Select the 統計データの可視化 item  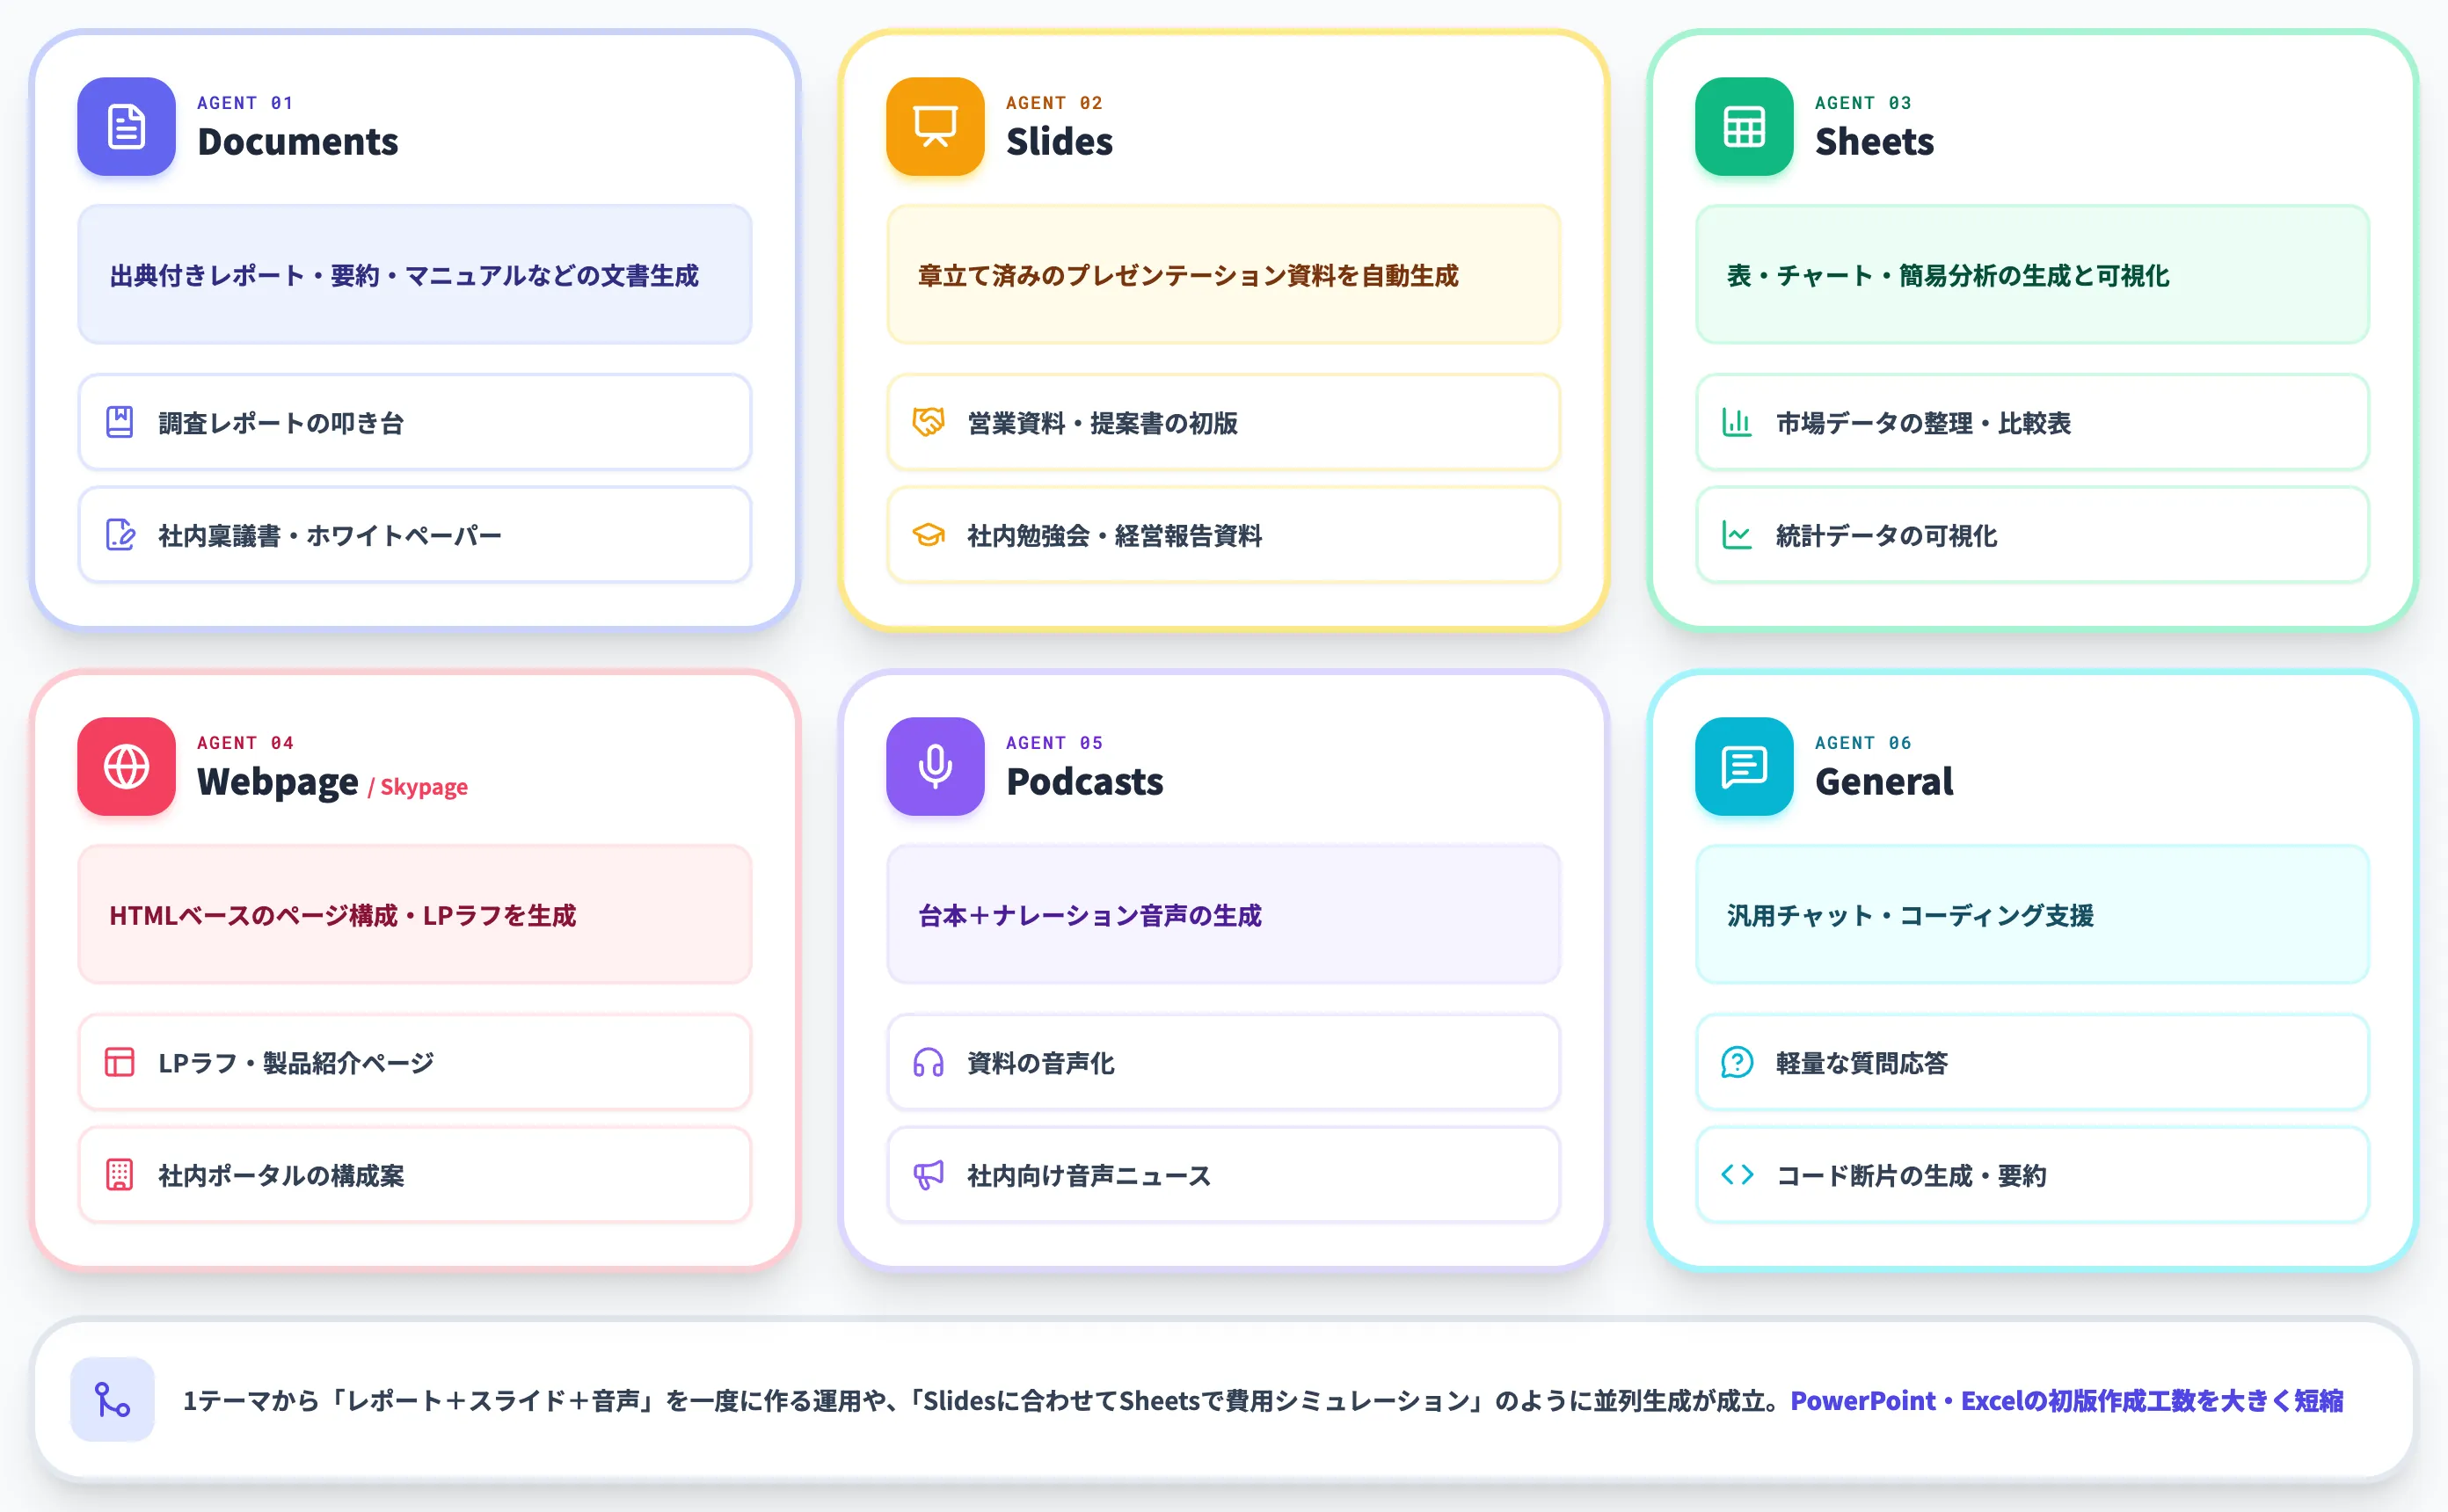(x=2033, y=535)
